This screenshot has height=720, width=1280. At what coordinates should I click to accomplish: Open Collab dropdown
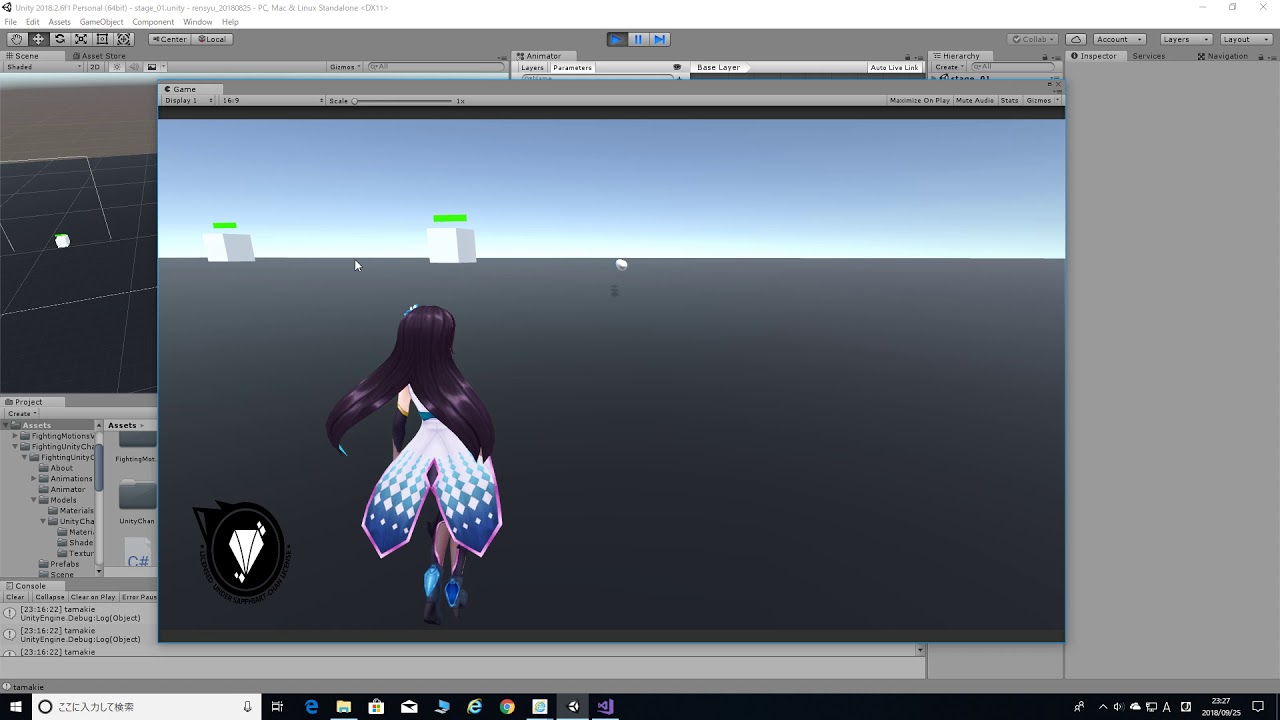tap(1033, 39)
